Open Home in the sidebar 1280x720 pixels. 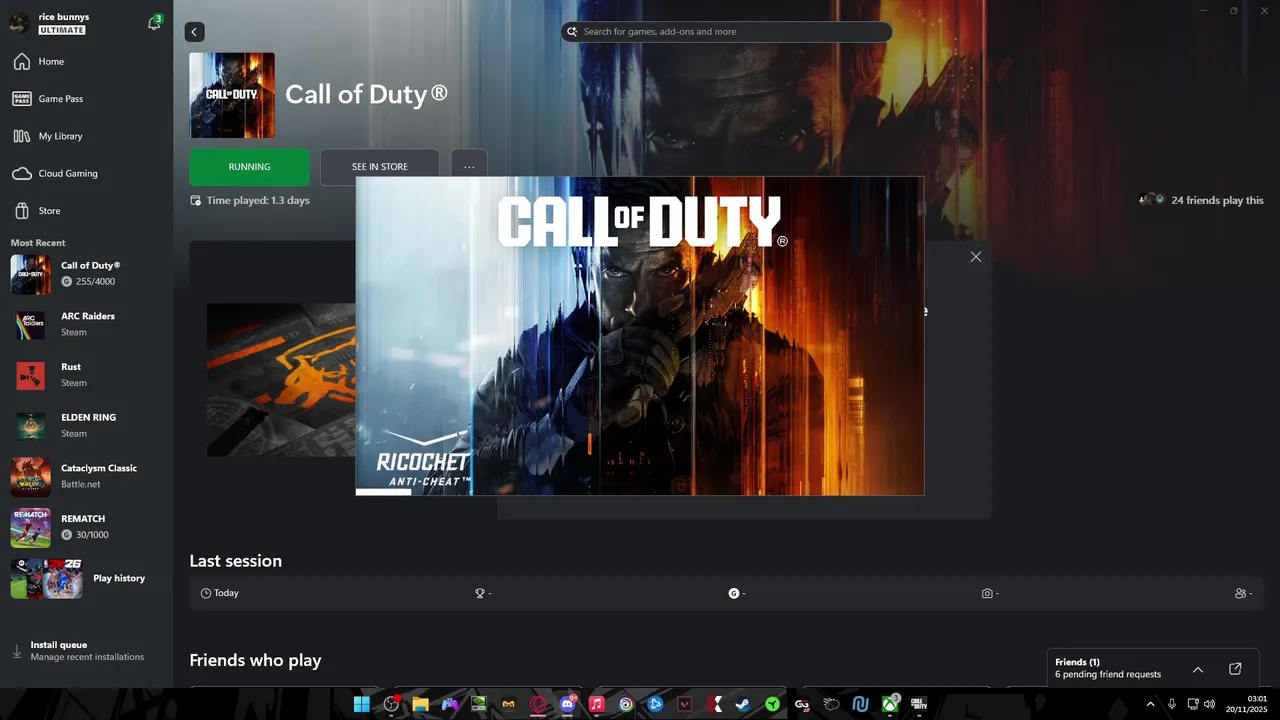(87, 62)
